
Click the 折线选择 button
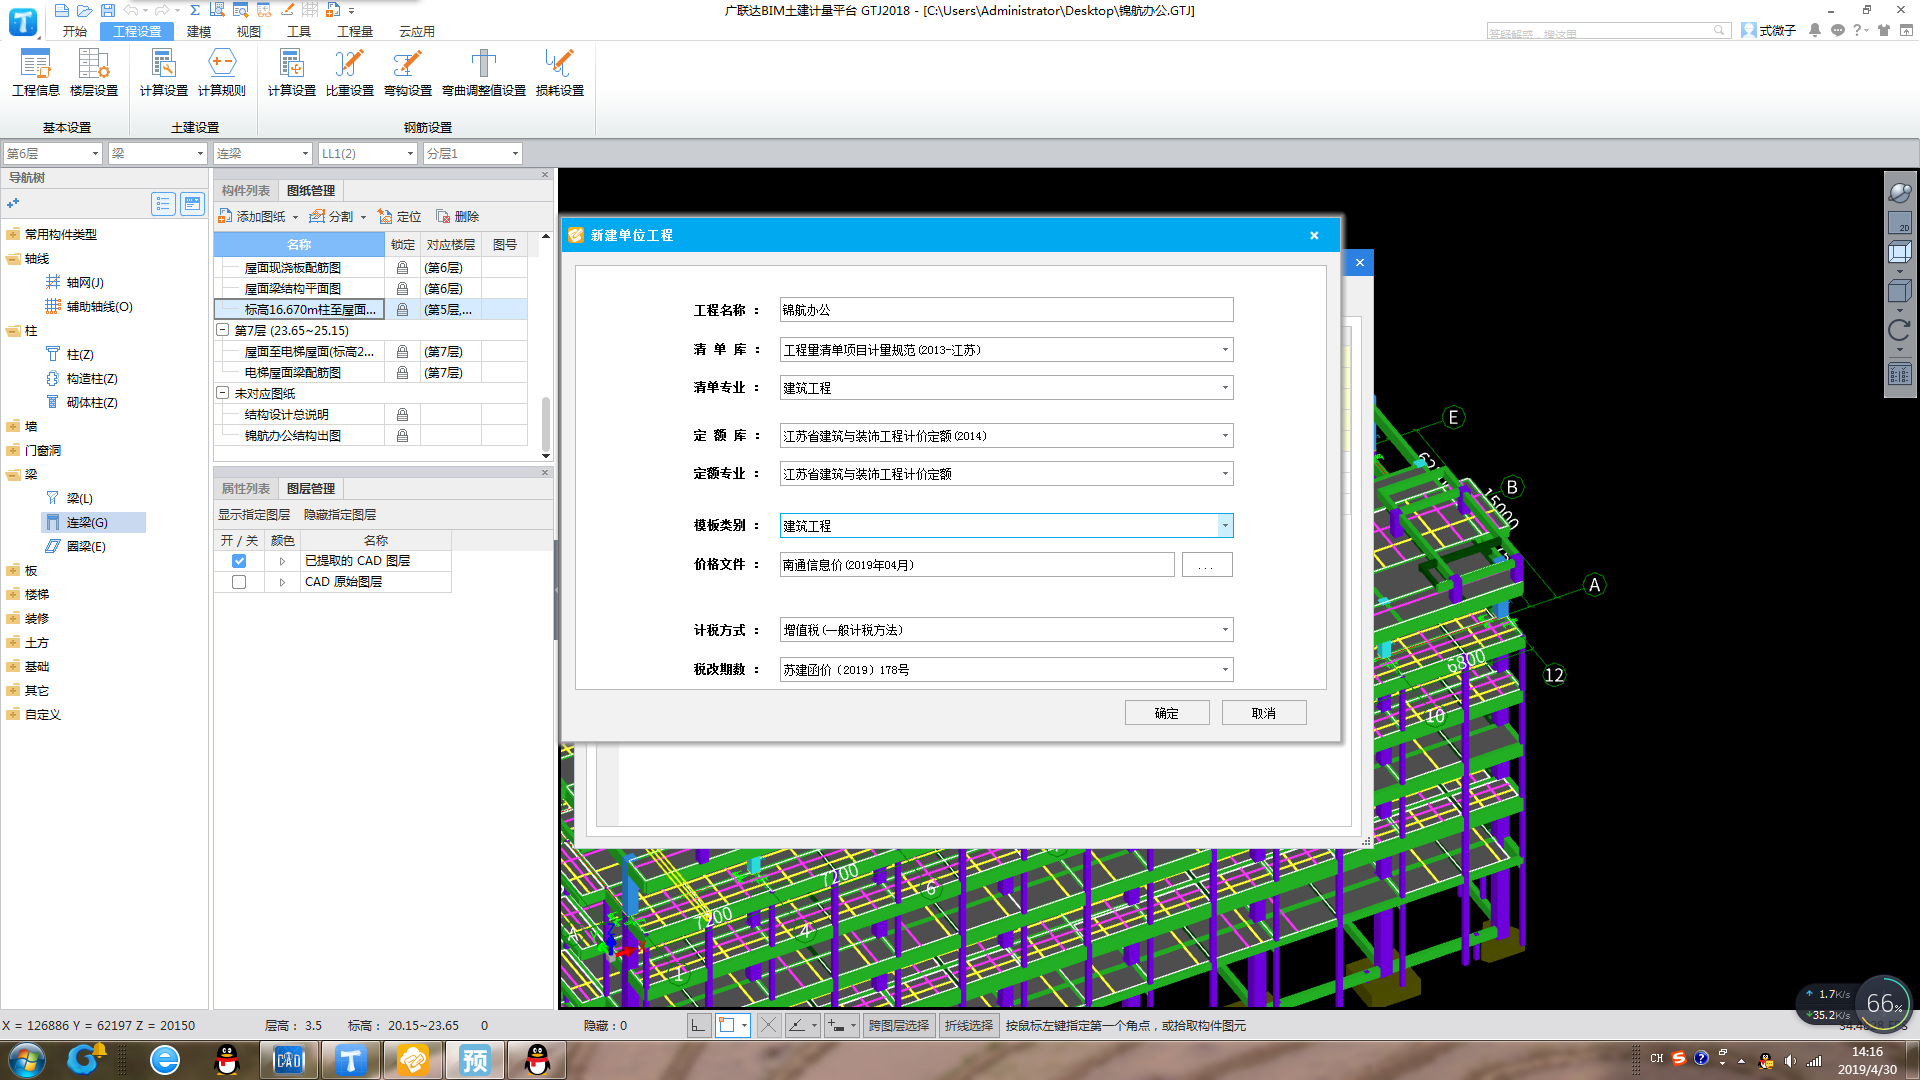pos(969,1025)
